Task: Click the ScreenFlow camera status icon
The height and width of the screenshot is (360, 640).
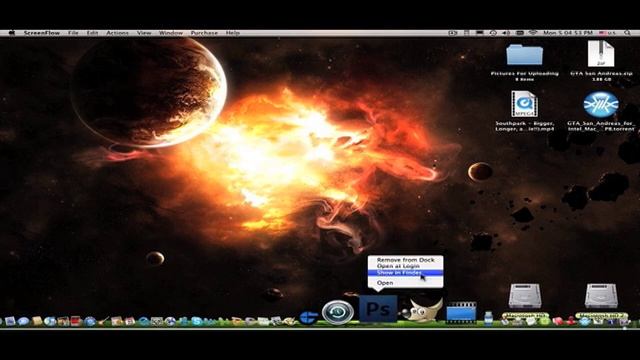Action: (x=453, y=33)
